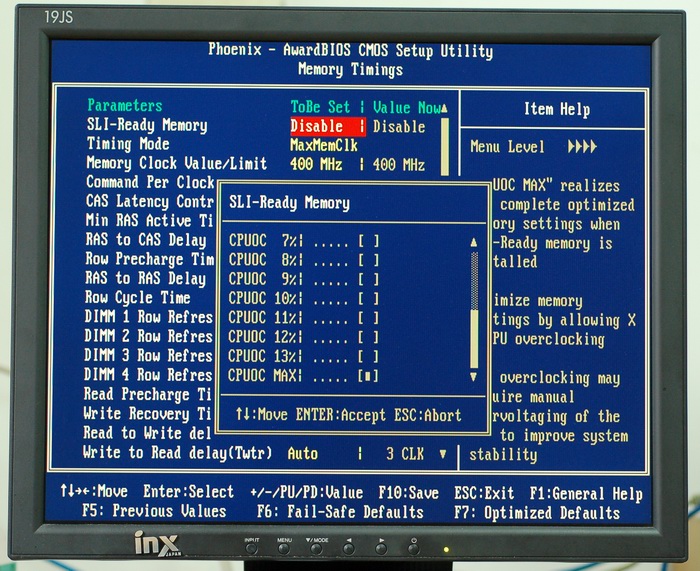Click F7: Optimized Defaults footer hint
Viewport: 700px width, 571px height.
pos(537,513)
